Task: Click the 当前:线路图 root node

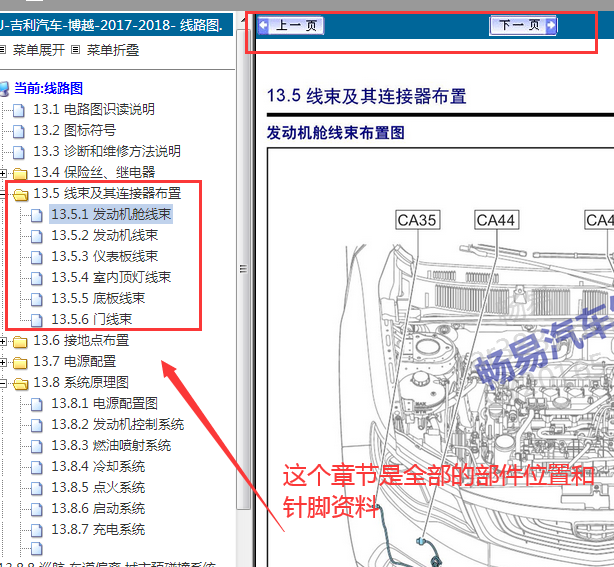Action: [49, 88]
